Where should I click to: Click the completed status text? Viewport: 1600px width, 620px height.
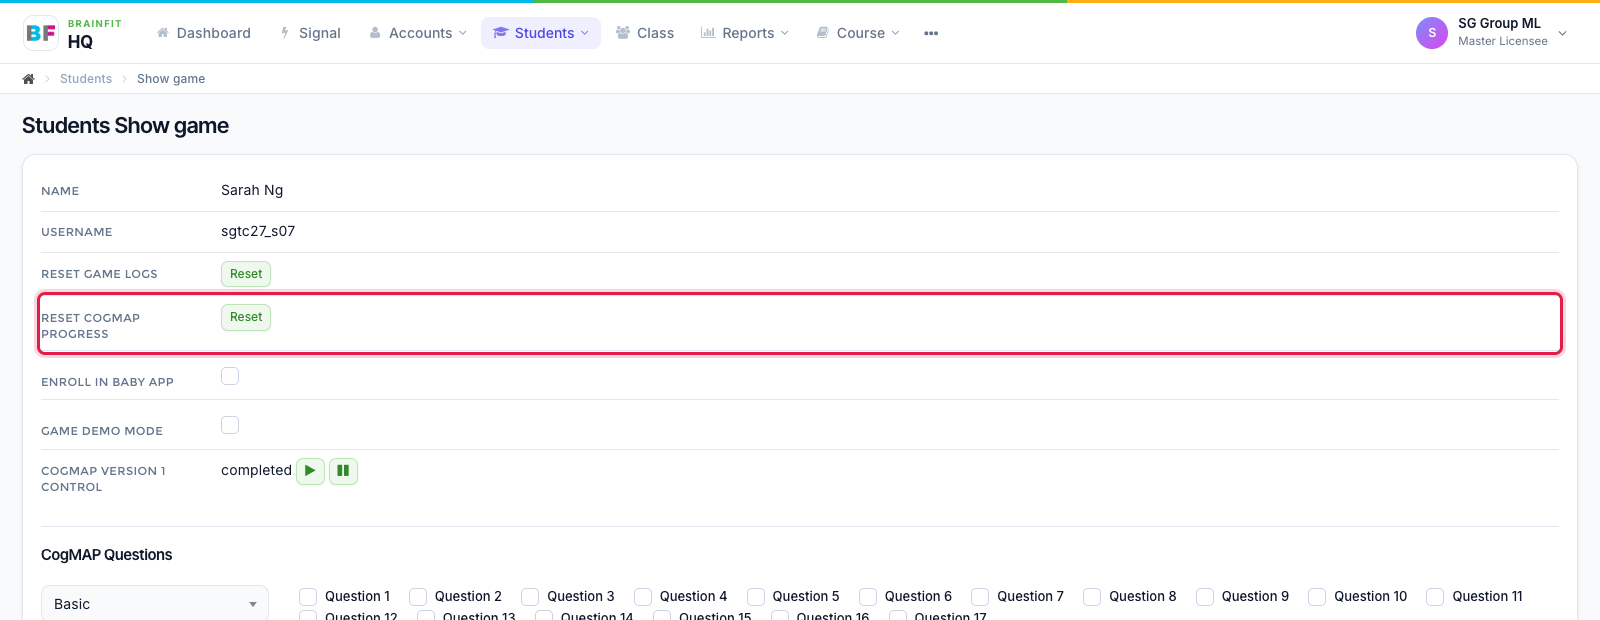(x=256, y=470)
